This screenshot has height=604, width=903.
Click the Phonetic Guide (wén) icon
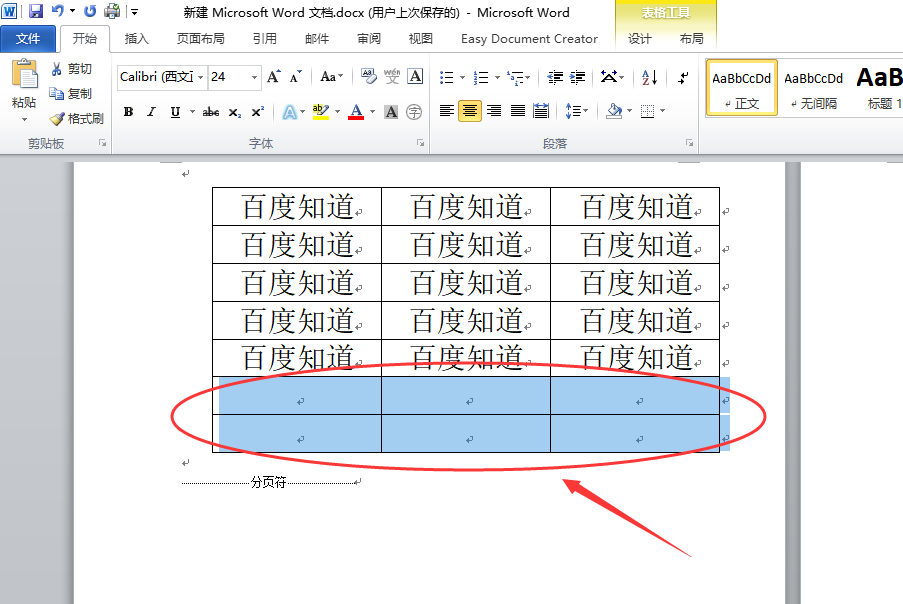pyautogui.click(x=392, y=76)
